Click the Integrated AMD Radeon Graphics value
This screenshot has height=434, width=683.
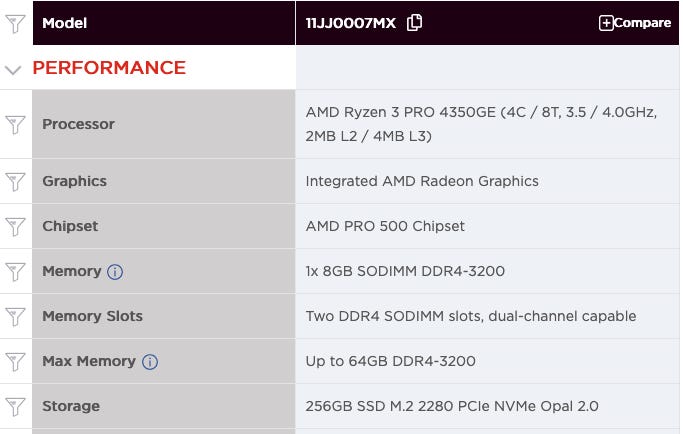(x=422, y=181)
